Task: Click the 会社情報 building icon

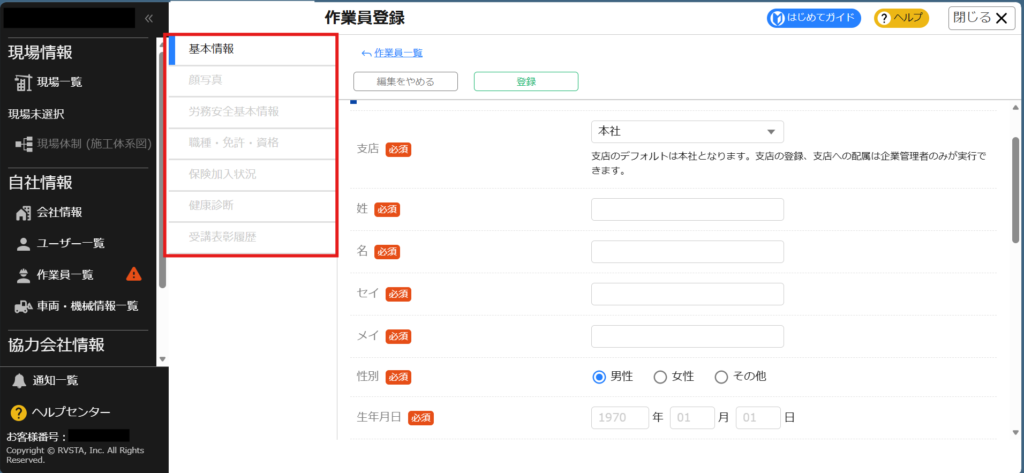Action: click(24, 212)
